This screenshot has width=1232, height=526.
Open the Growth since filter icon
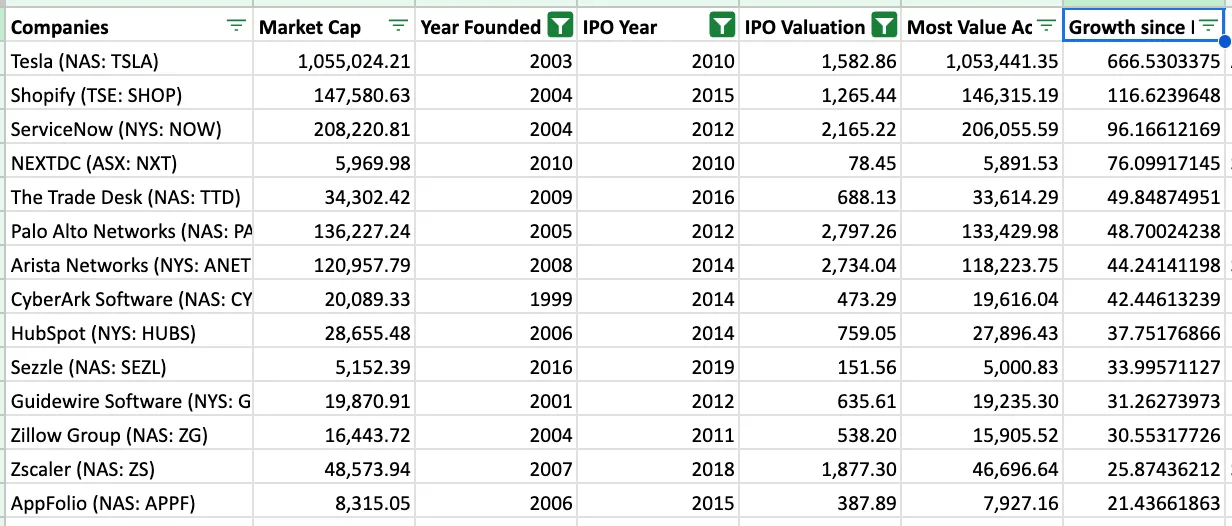pyautogui.click(x=1208, y=27)
